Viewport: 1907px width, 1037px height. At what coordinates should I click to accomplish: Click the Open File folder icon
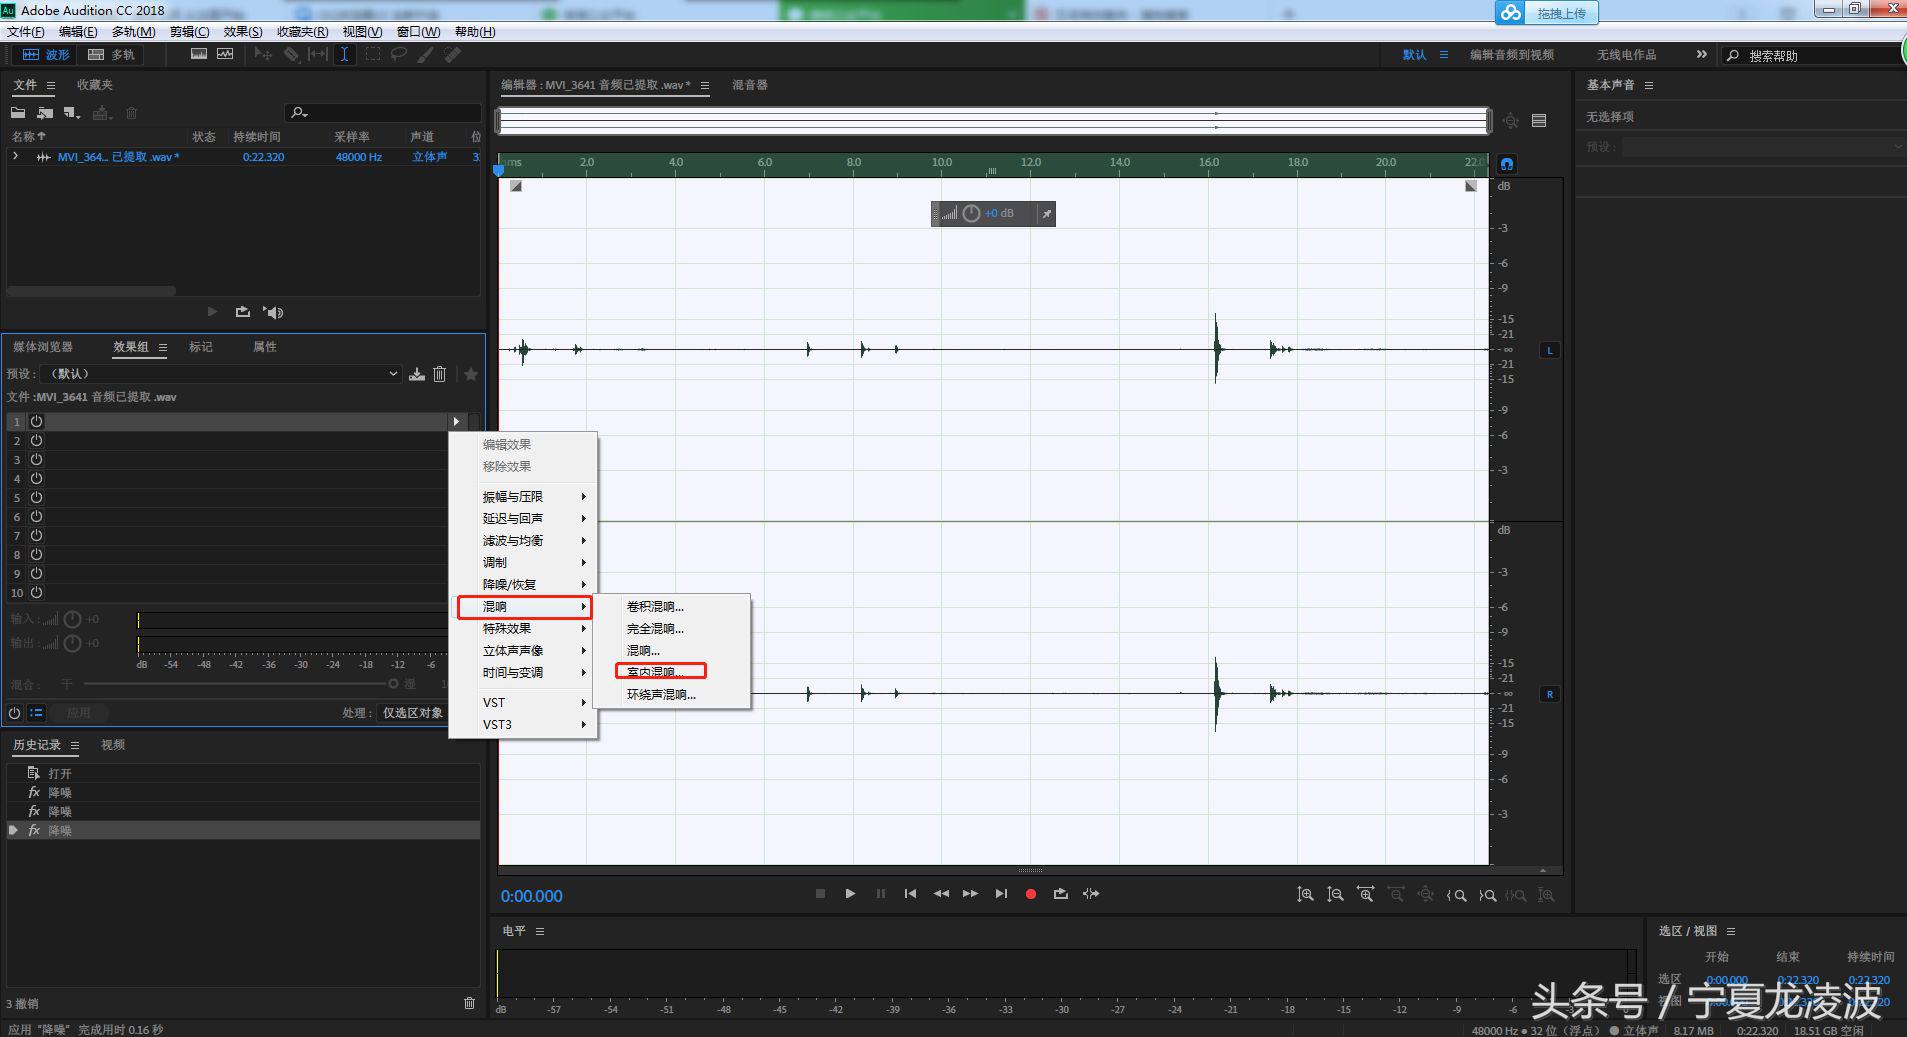(18, 113)
